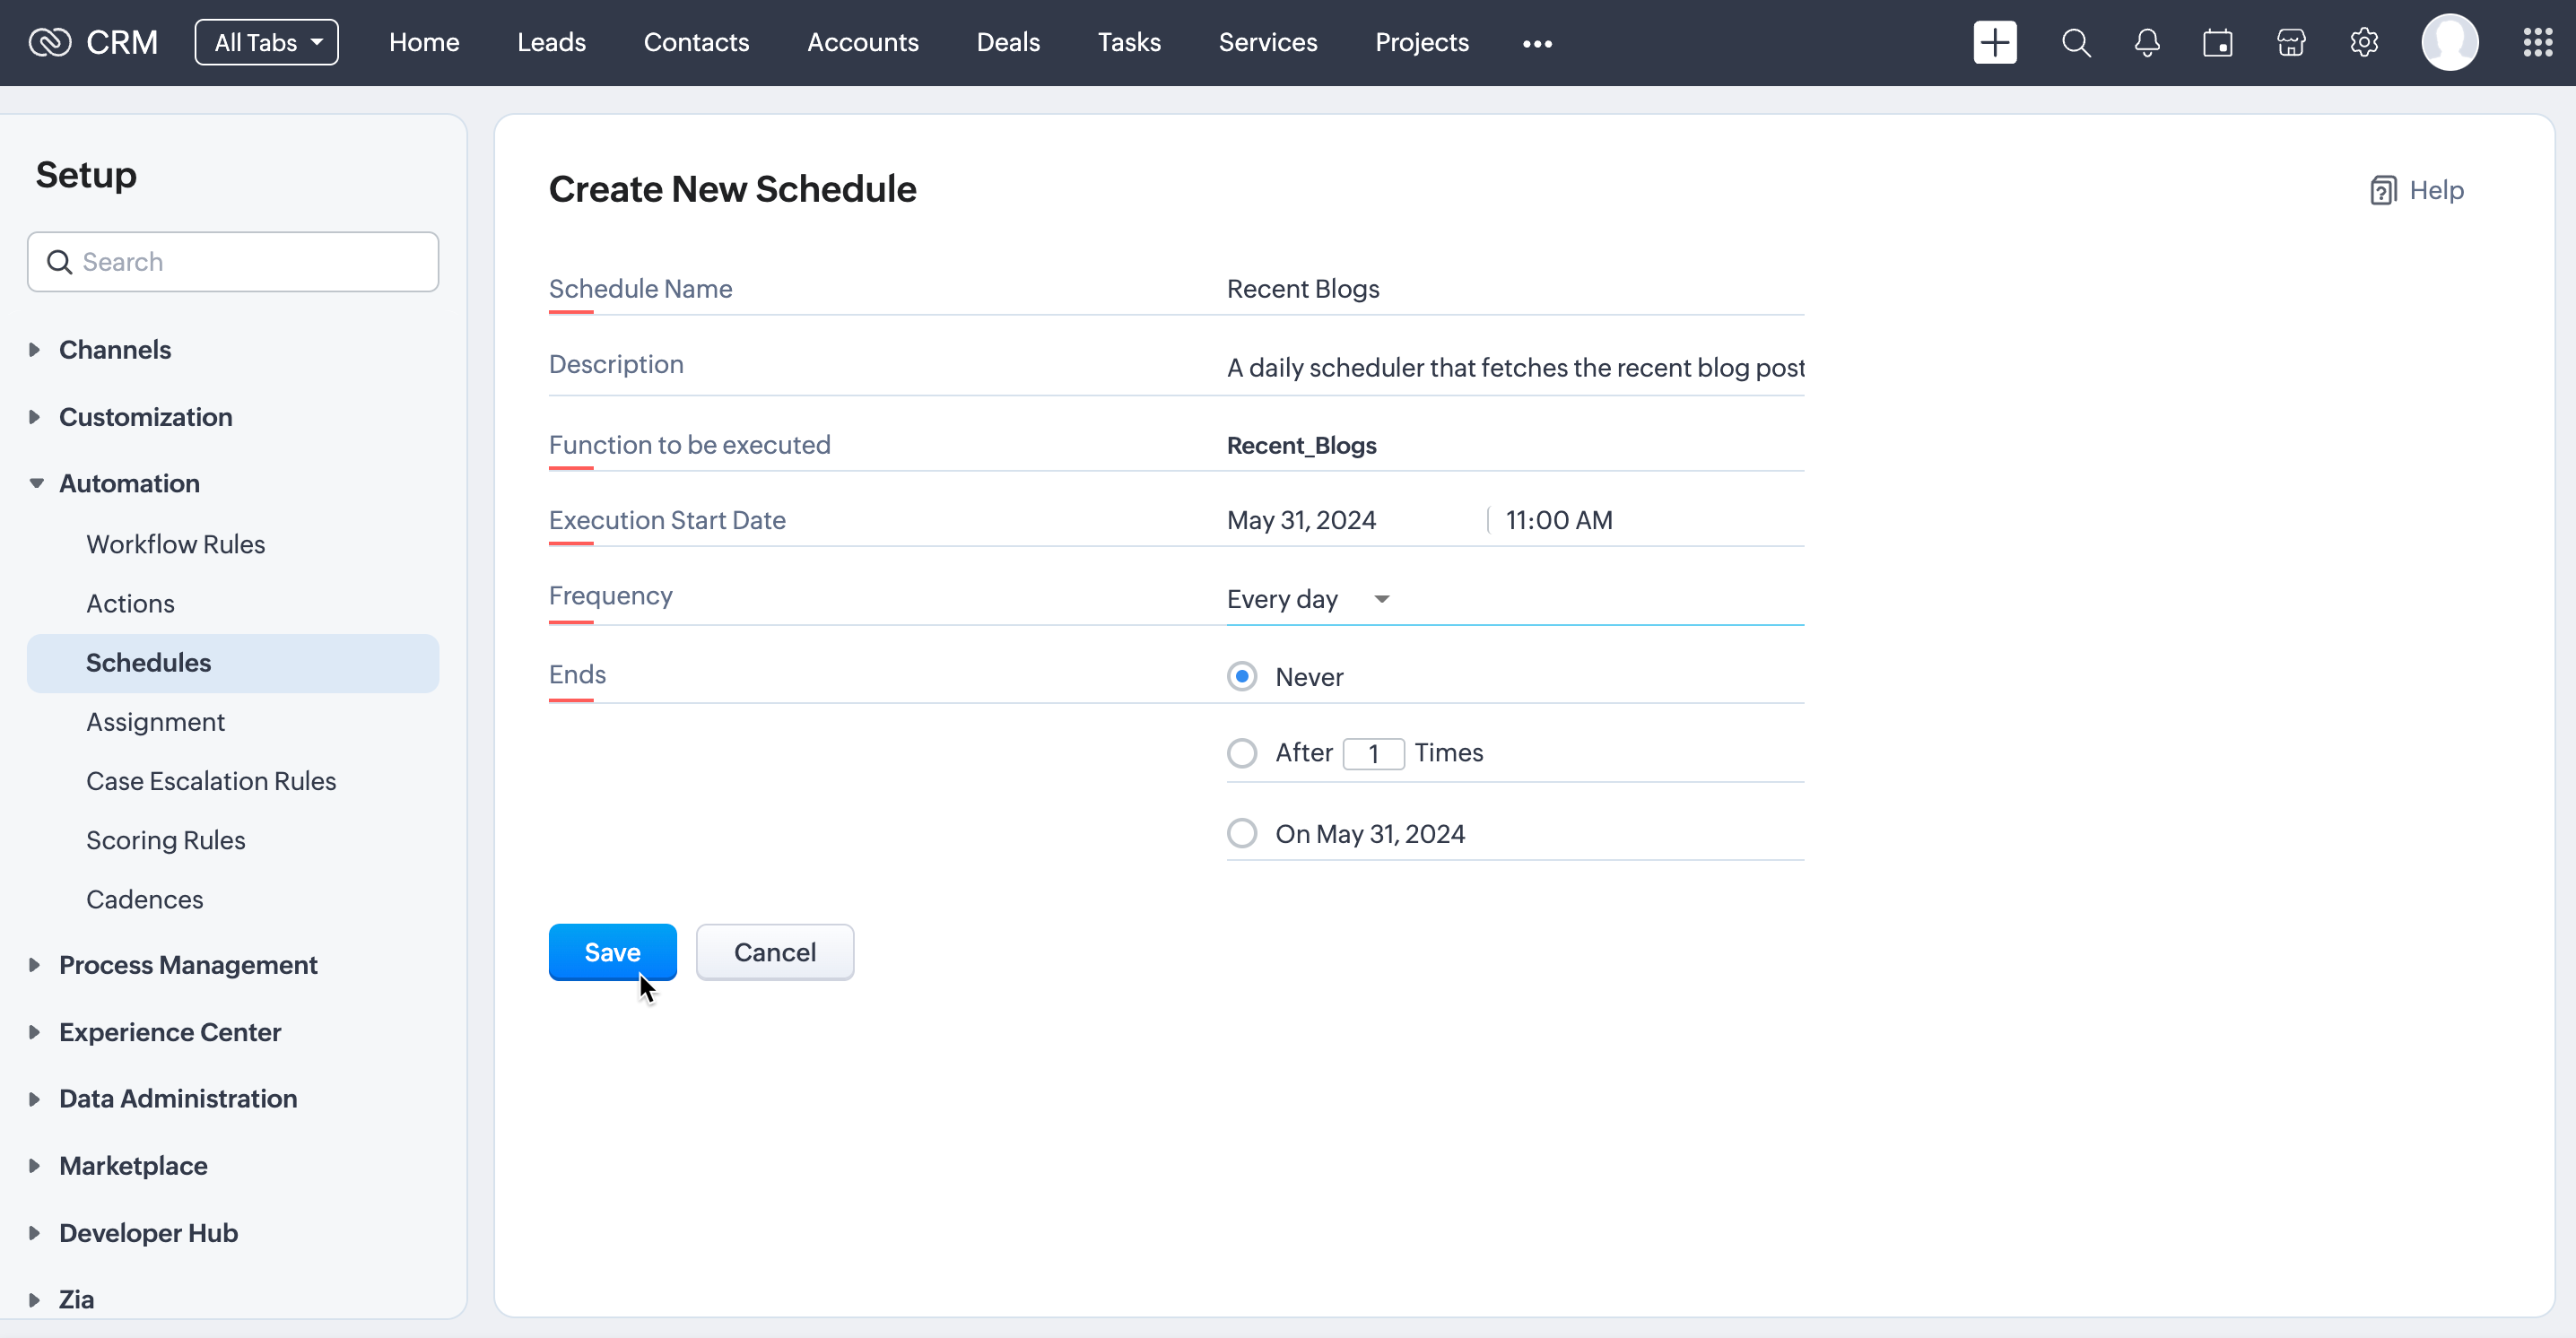This screenshot has width=2576, height=1338.
Task: Click the user profile avatar
Action: (x=2449, y=43)
